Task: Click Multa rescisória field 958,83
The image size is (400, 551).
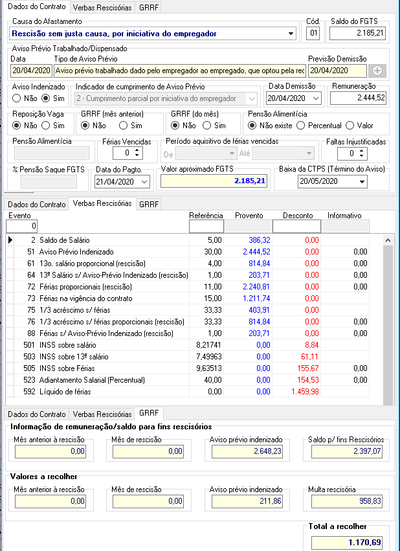Action: click(x=347, y=501)
